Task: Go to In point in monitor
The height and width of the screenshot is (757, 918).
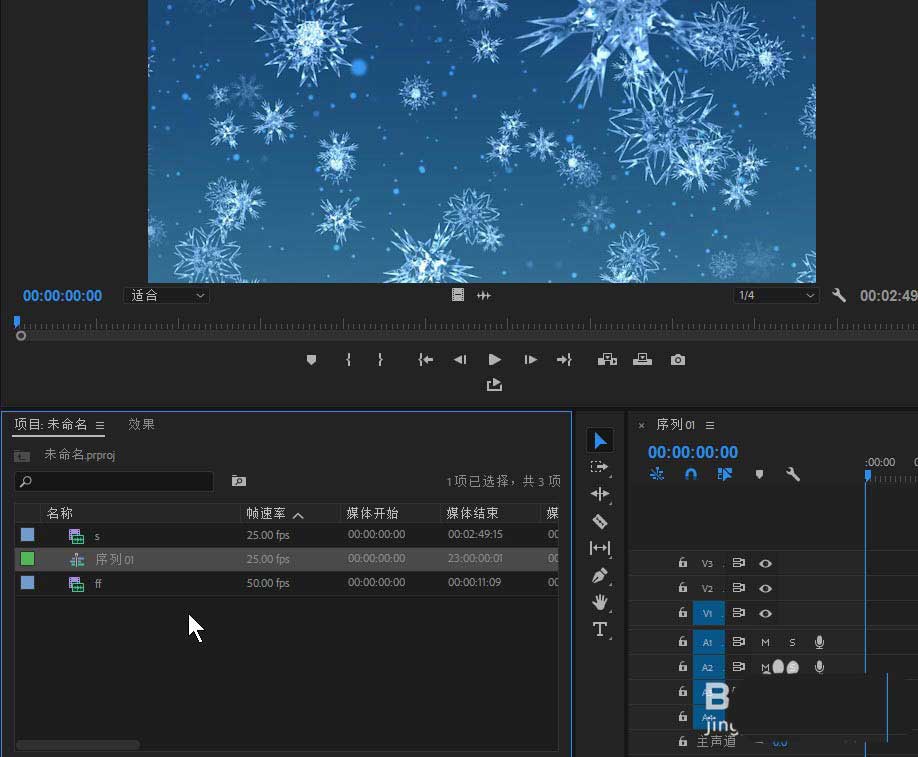Action: pyautogui.click(x=426, y=359)
